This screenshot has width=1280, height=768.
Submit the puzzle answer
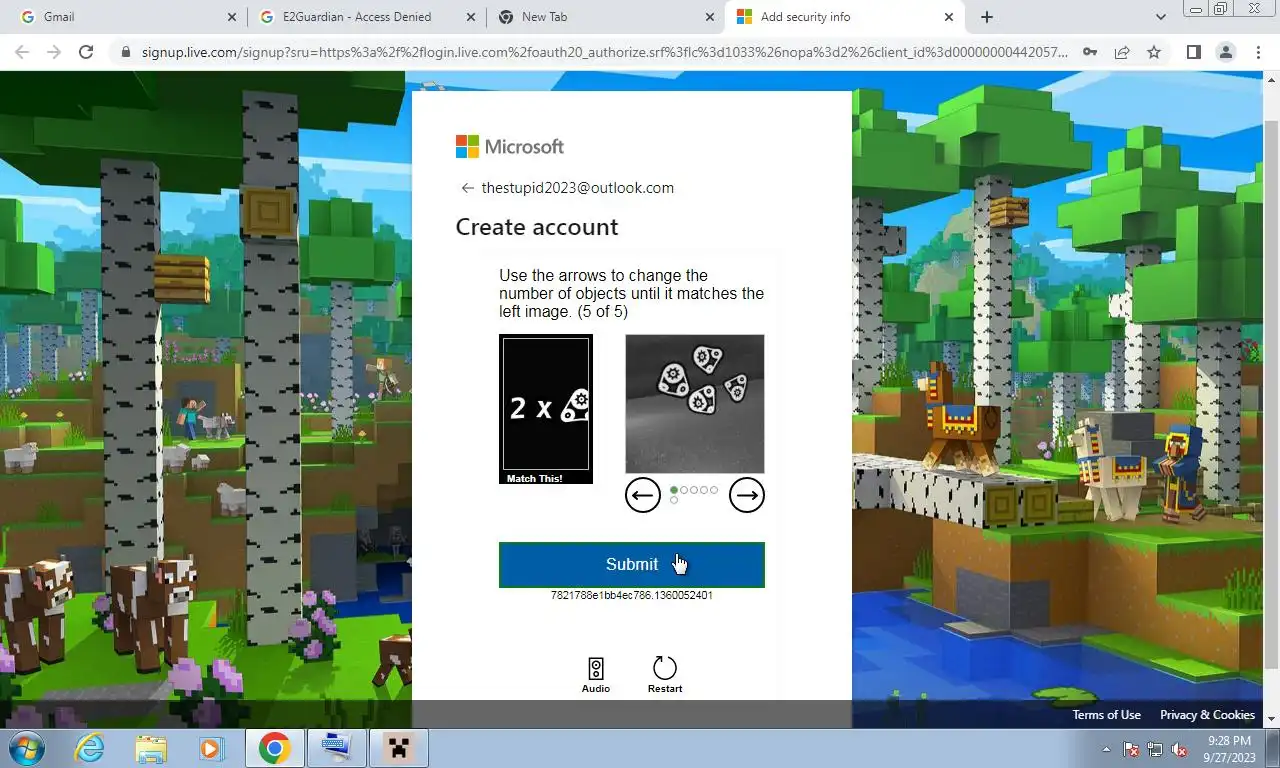(x=632, y=564)
